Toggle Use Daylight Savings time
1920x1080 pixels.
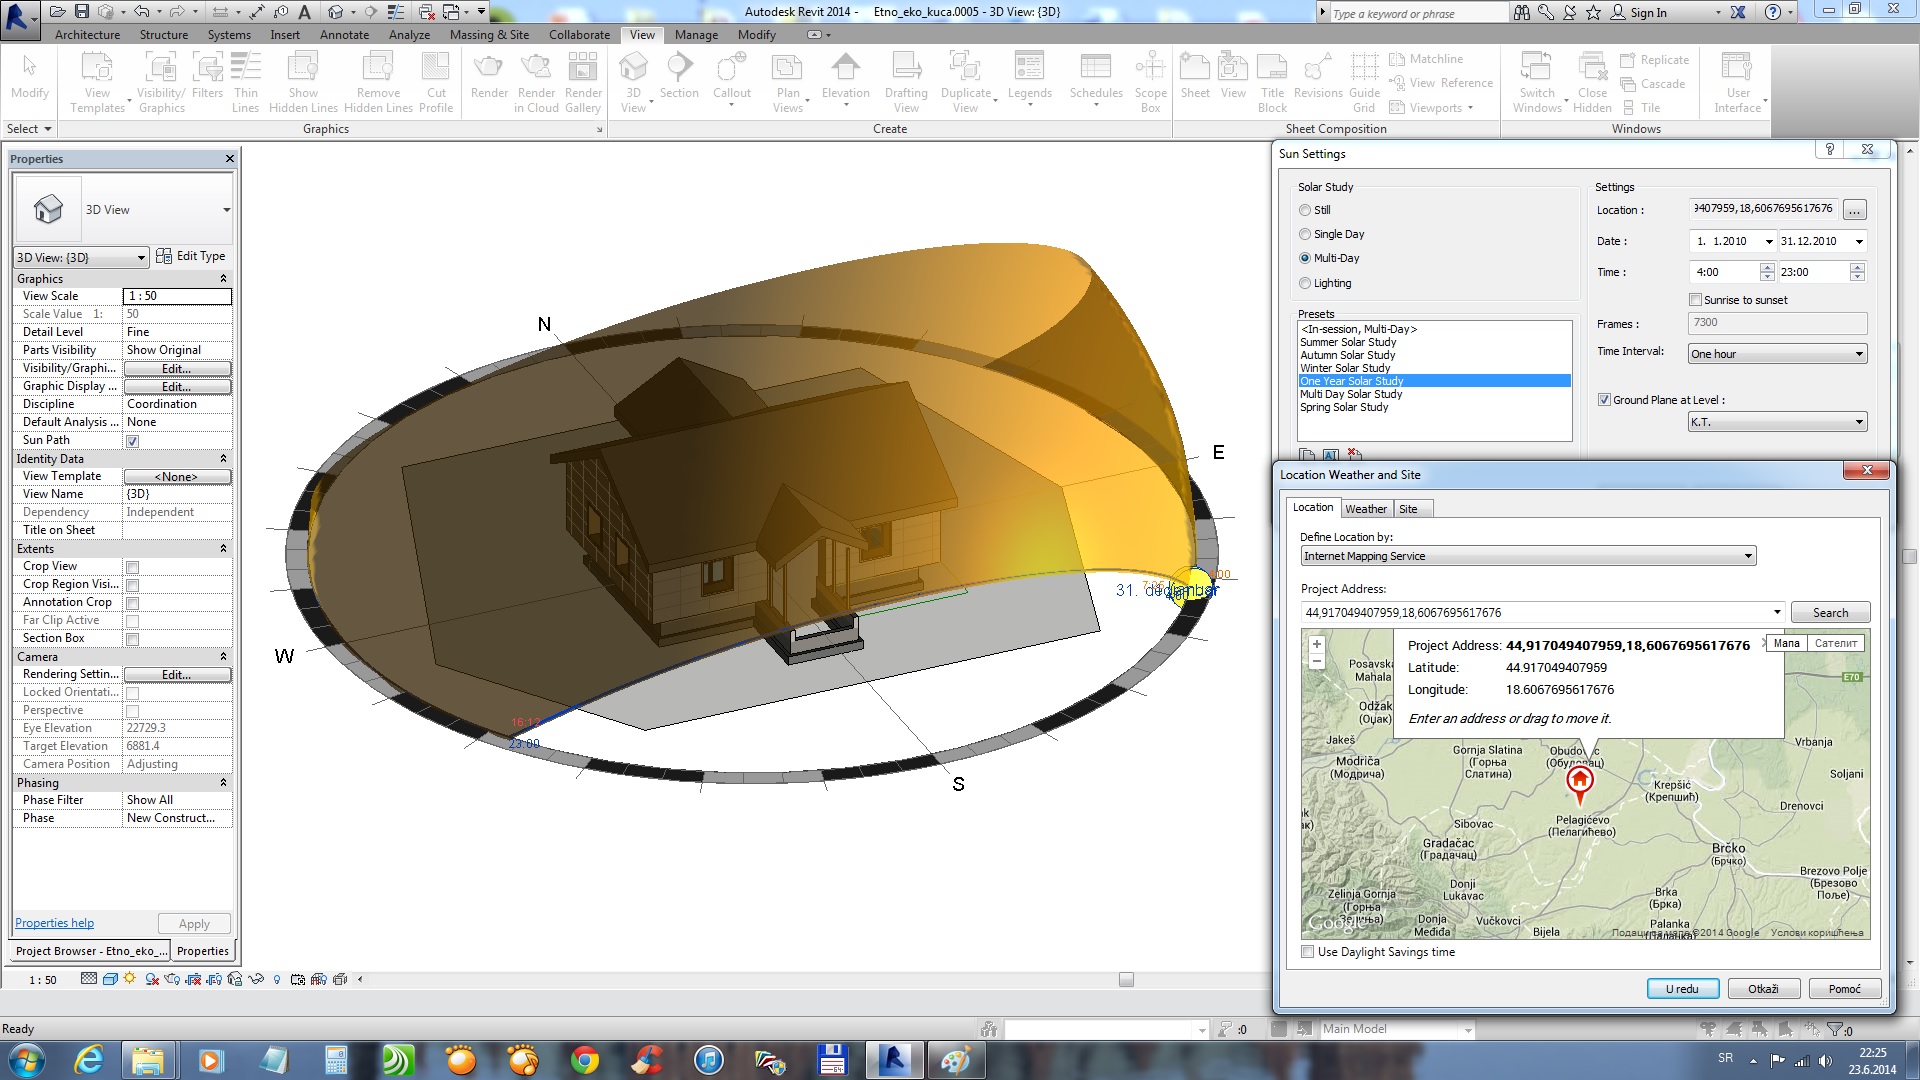point(1307,952)
